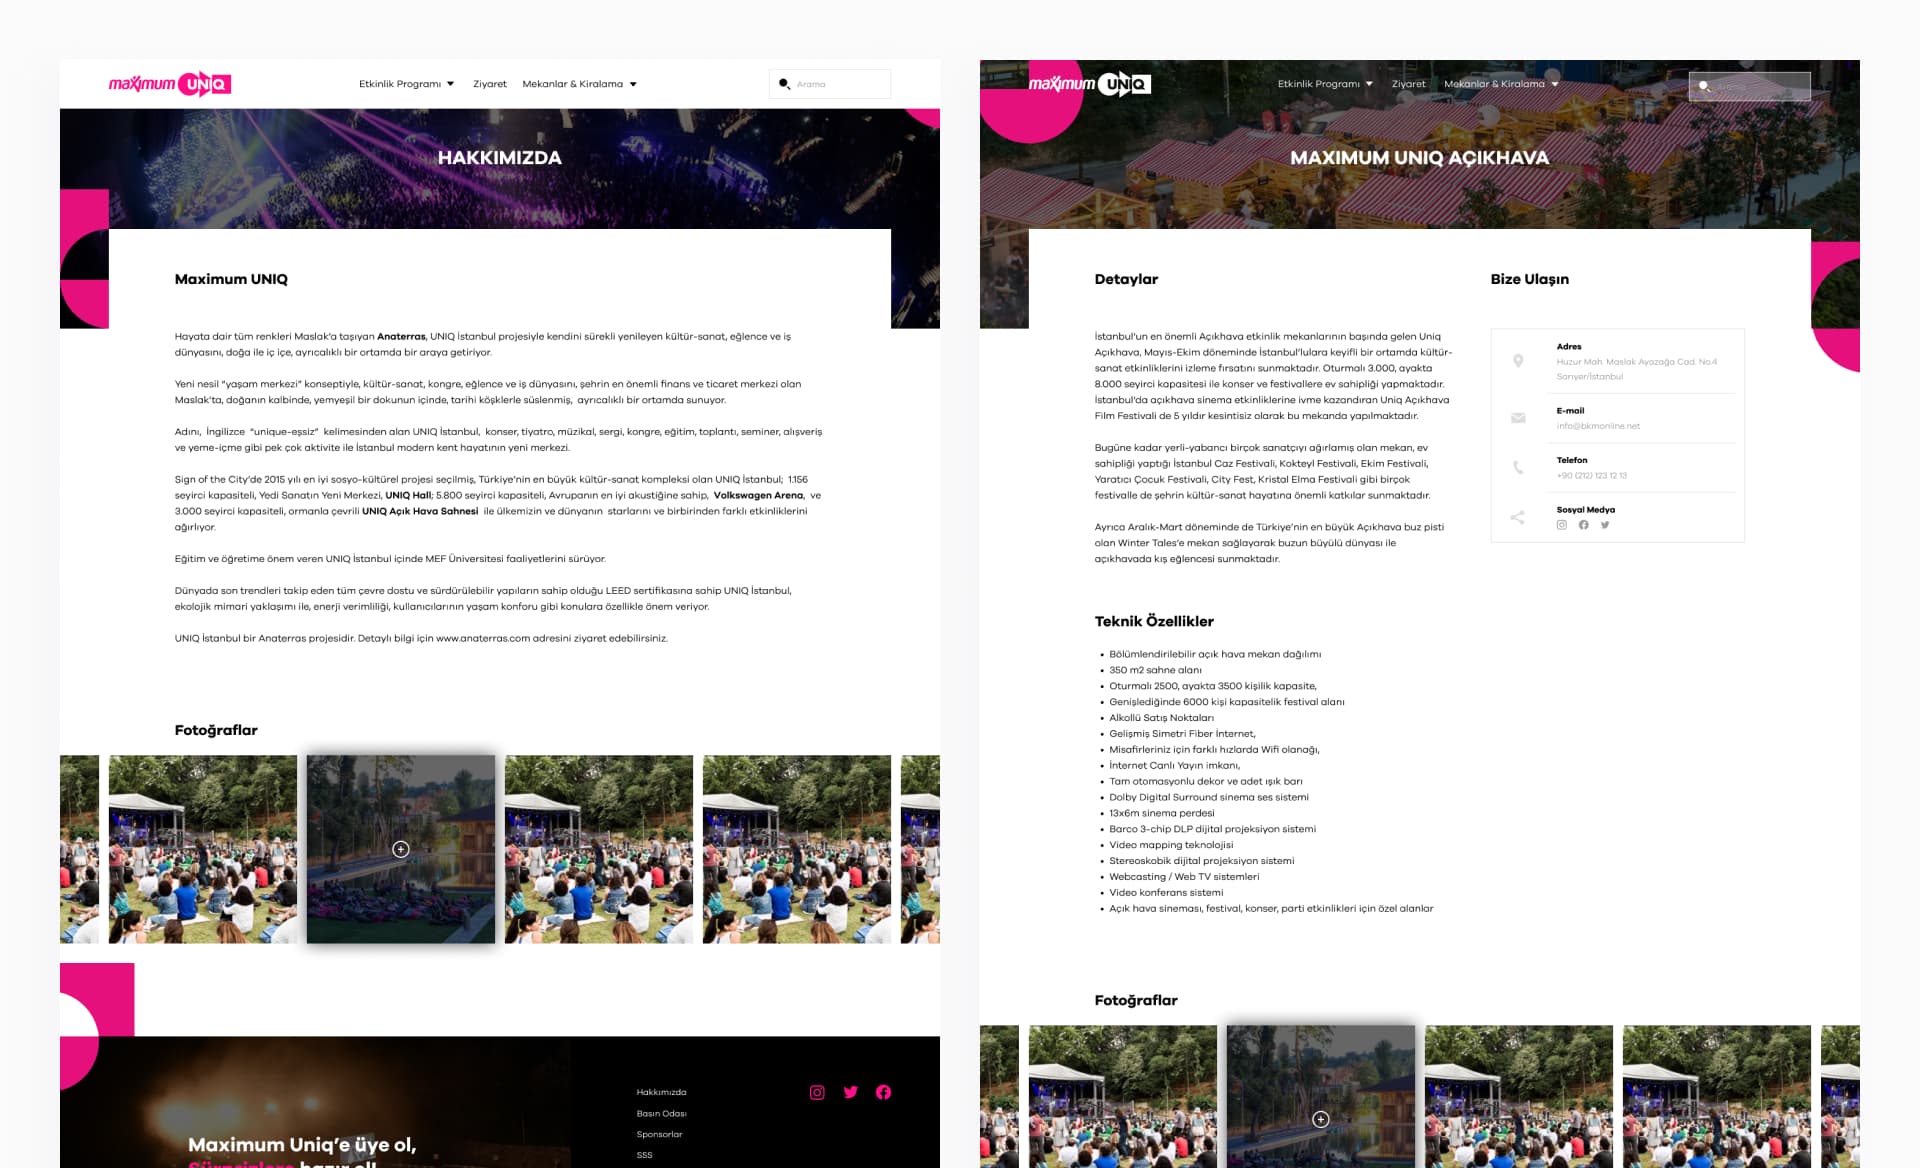The image size is (1920, 1168).
Task: Expand Etkinlik Programı dropdown on the Açıkhava page
Action: 1325,84
